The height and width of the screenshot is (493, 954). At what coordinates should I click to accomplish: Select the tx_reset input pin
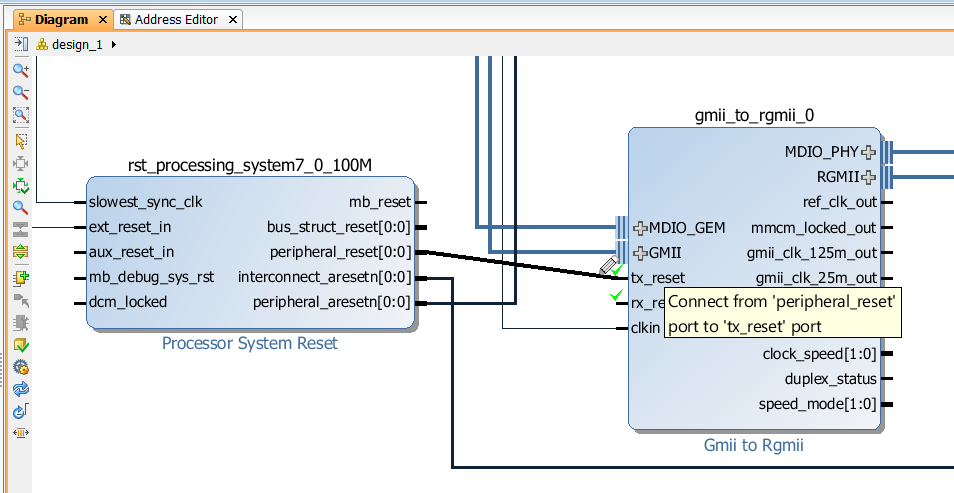pos(658,278)
